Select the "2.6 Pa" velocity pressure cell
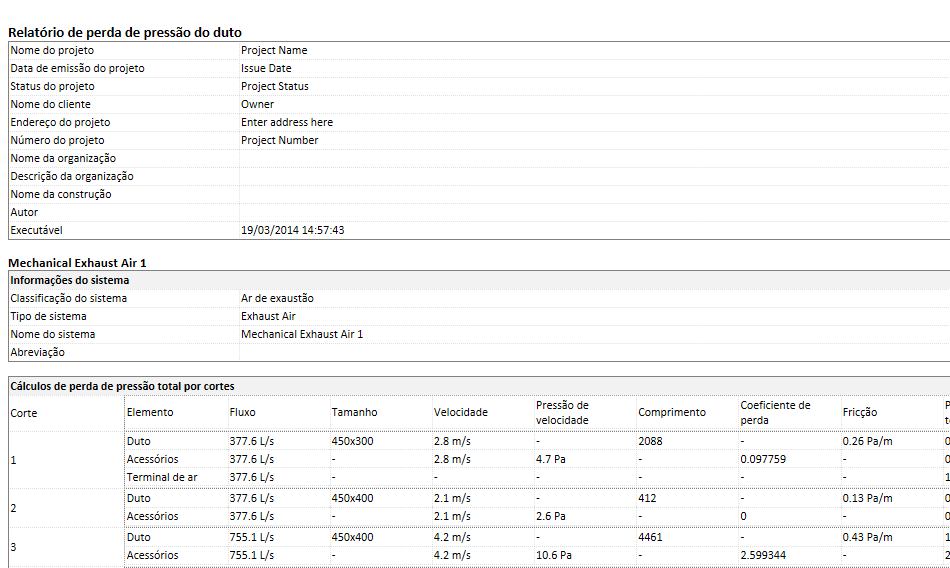This screenshot has width=950, height=568. click(551, 516)
